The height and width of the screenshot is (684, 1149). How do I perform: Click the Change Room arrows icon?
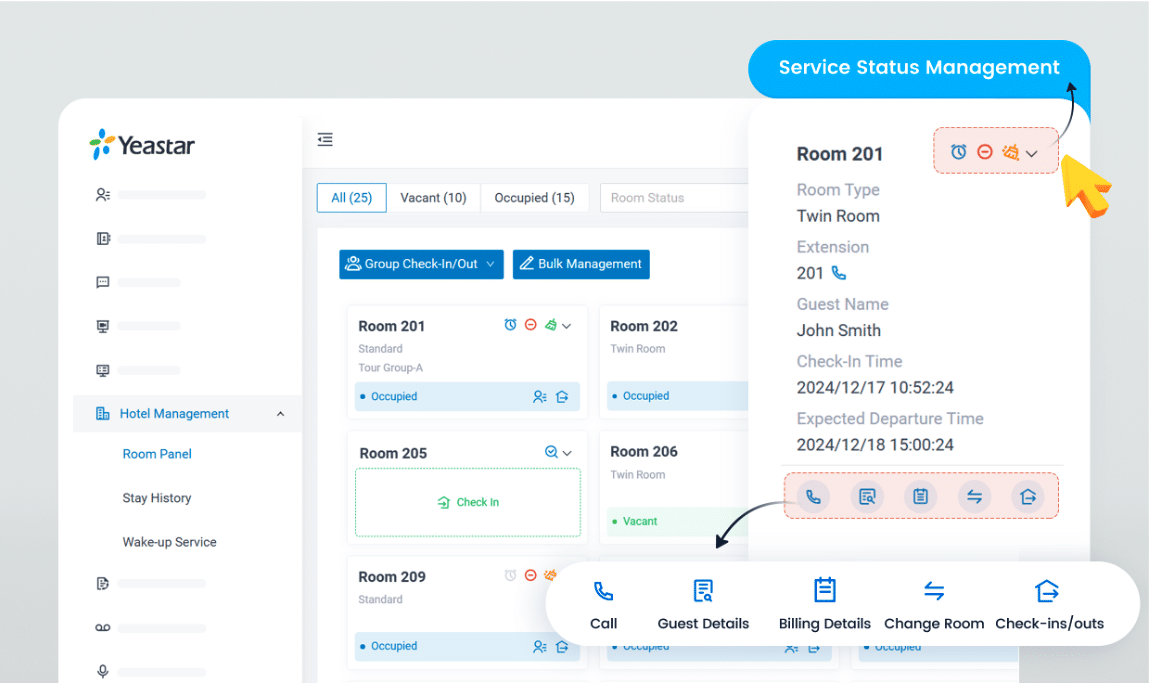point(934,592)
